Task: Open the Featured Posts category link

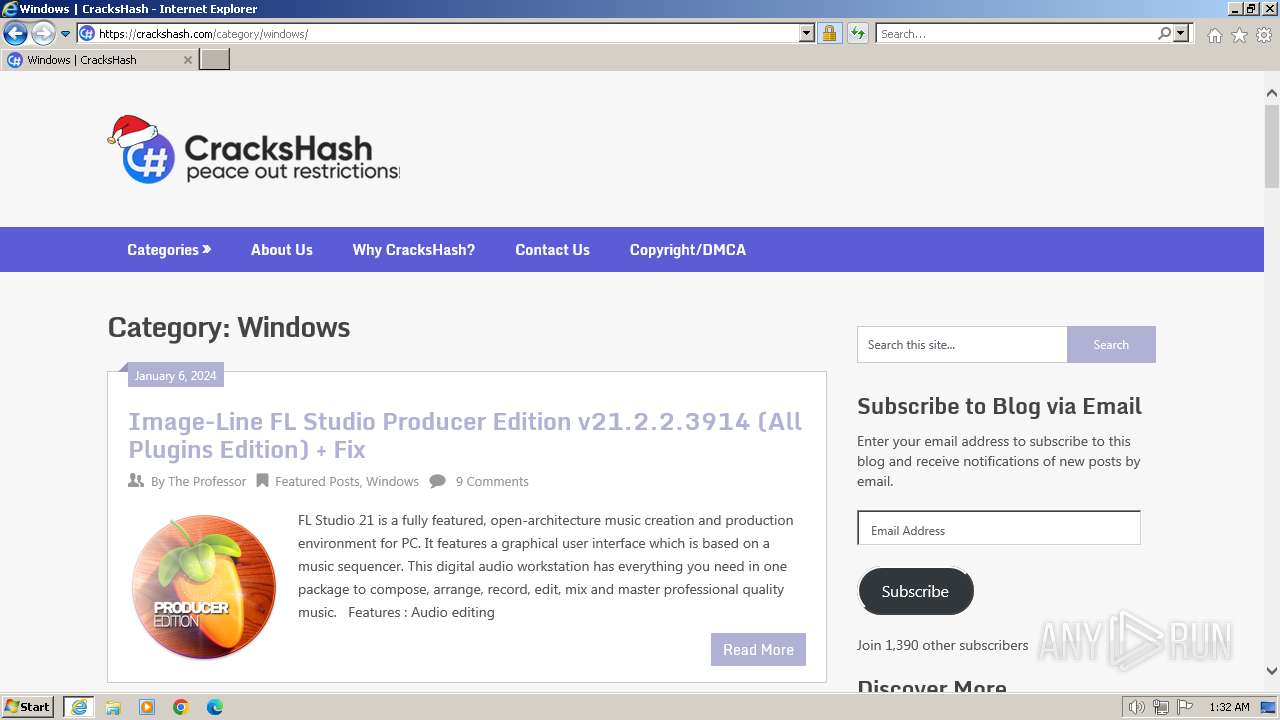Action: pos(317,481)
